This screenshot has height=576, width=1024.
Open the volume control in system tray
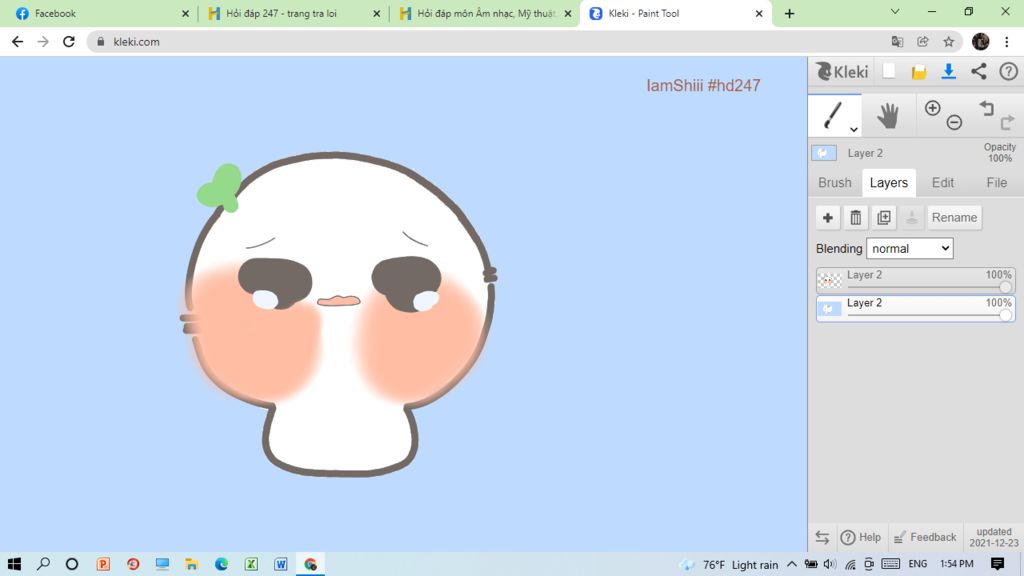(x=829, y=564)
